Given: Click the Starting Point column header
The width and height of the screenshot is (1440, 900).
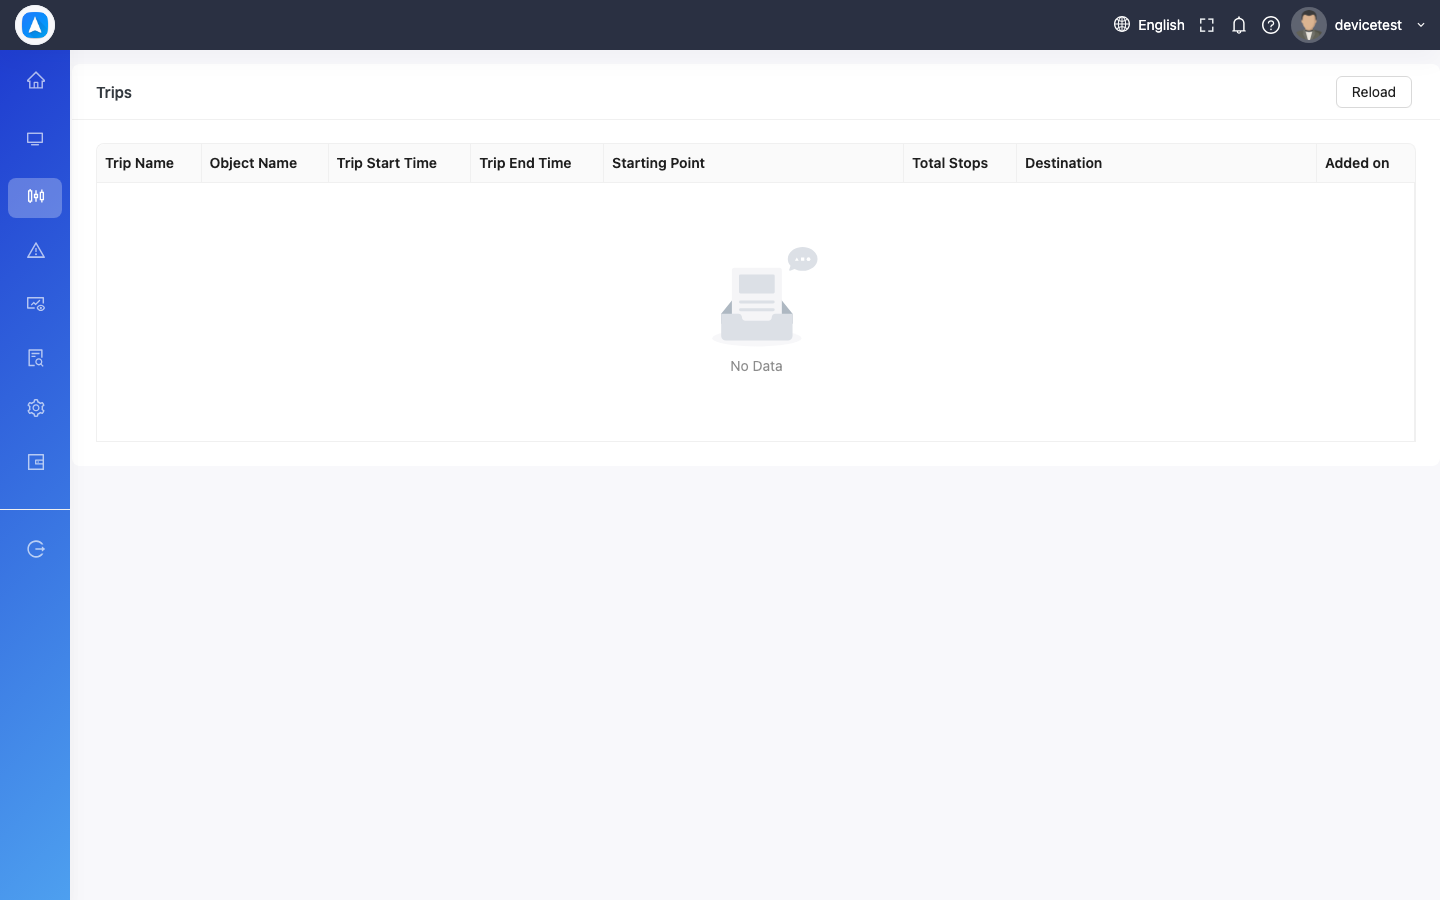Looking at the screenshot, I should pyautogui.click(x=753, y=163).
